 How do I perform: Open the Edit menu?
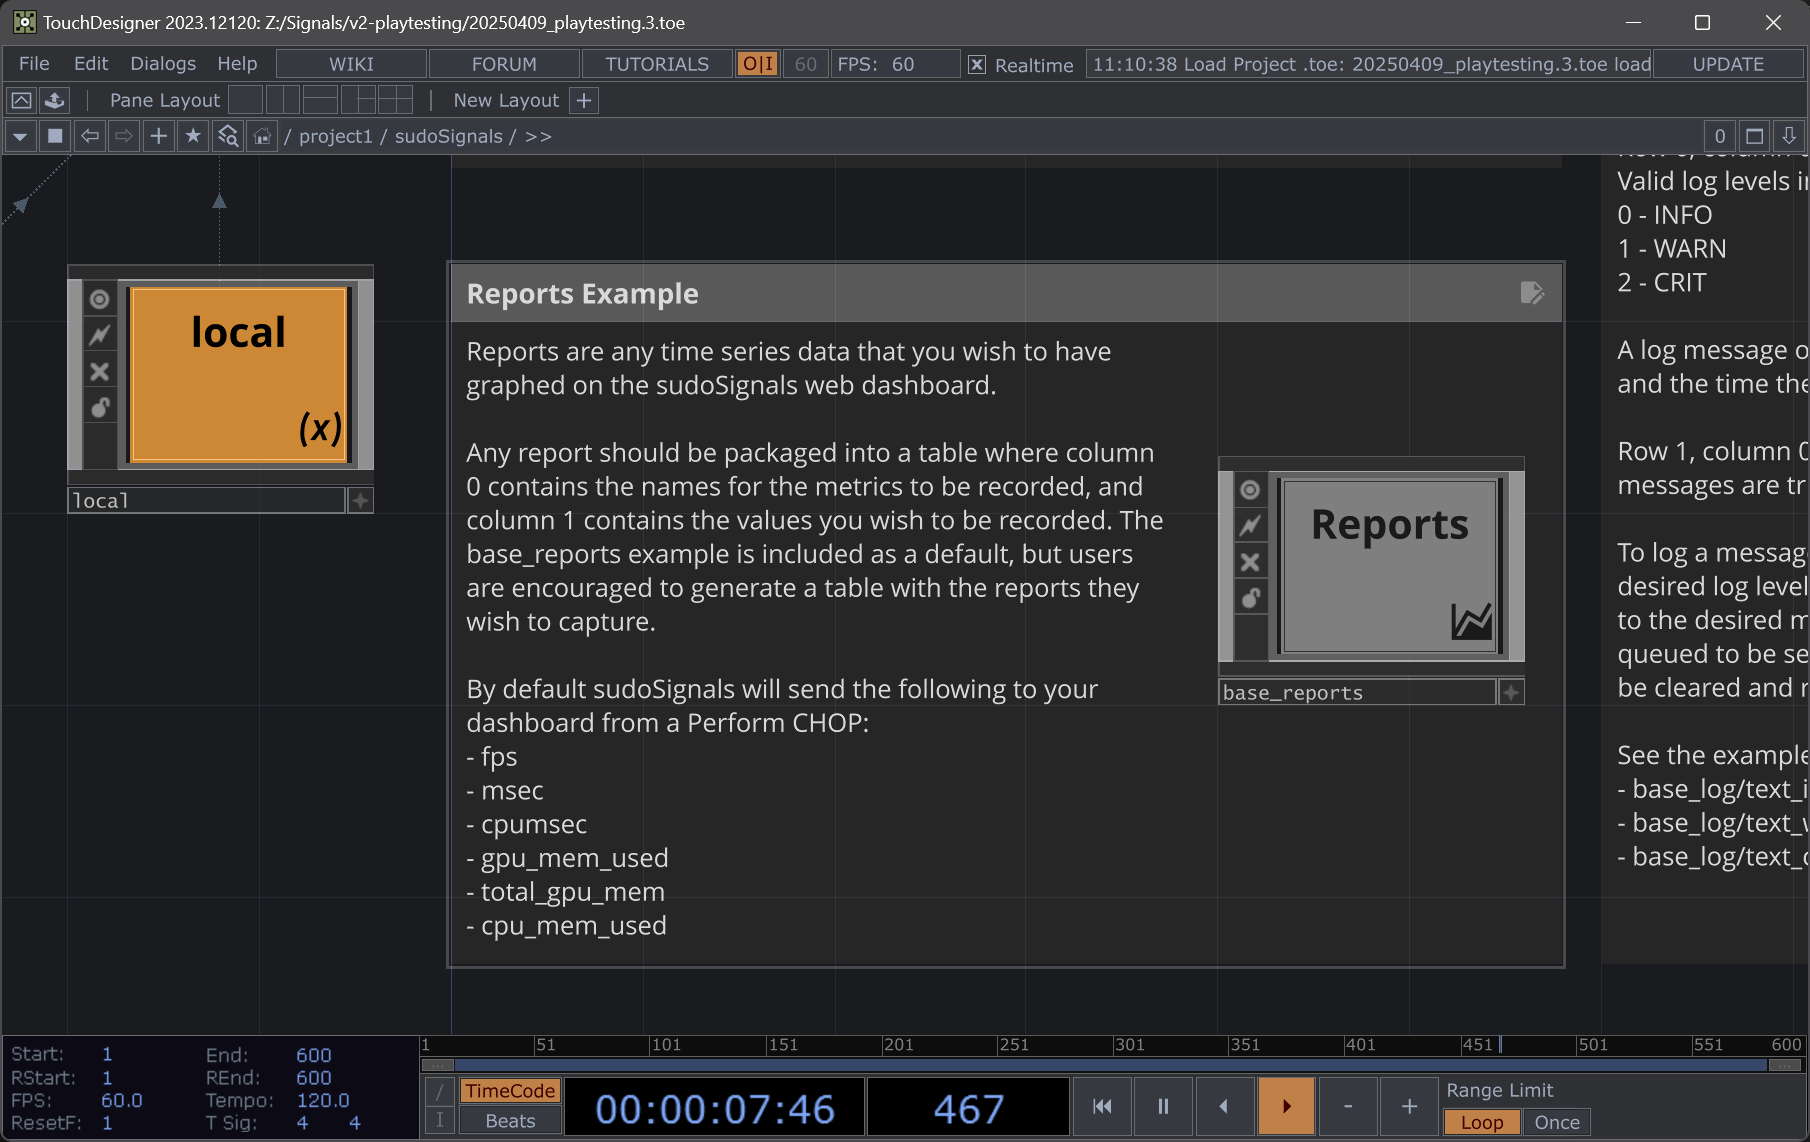[x=91, y=64]
